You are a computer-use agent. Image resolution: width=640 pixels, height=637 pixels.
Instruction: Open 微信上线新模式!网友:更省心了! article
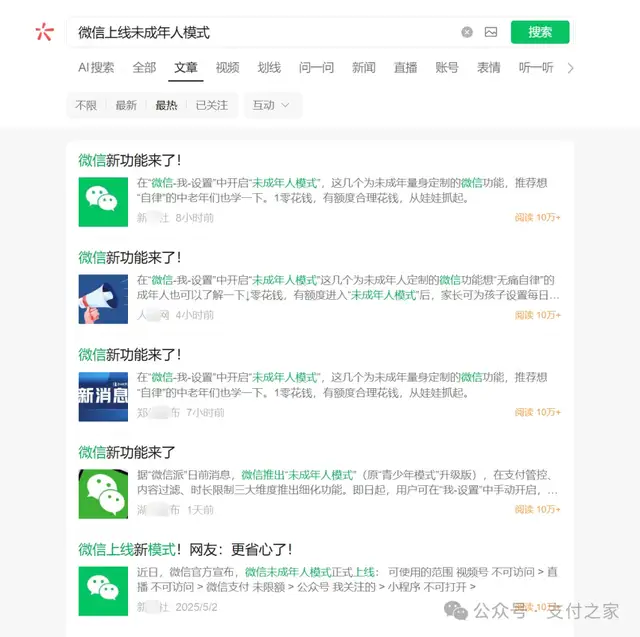coord(185,550)
